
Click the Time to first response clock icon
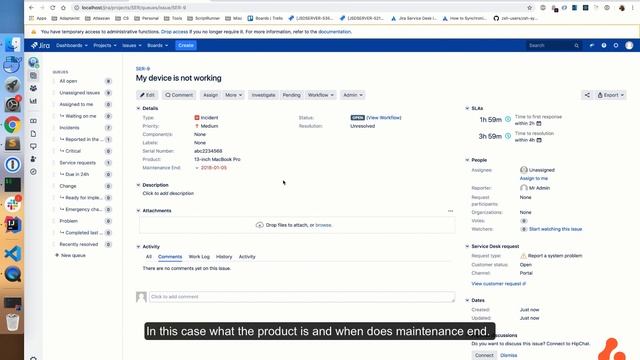pos(508,119)
